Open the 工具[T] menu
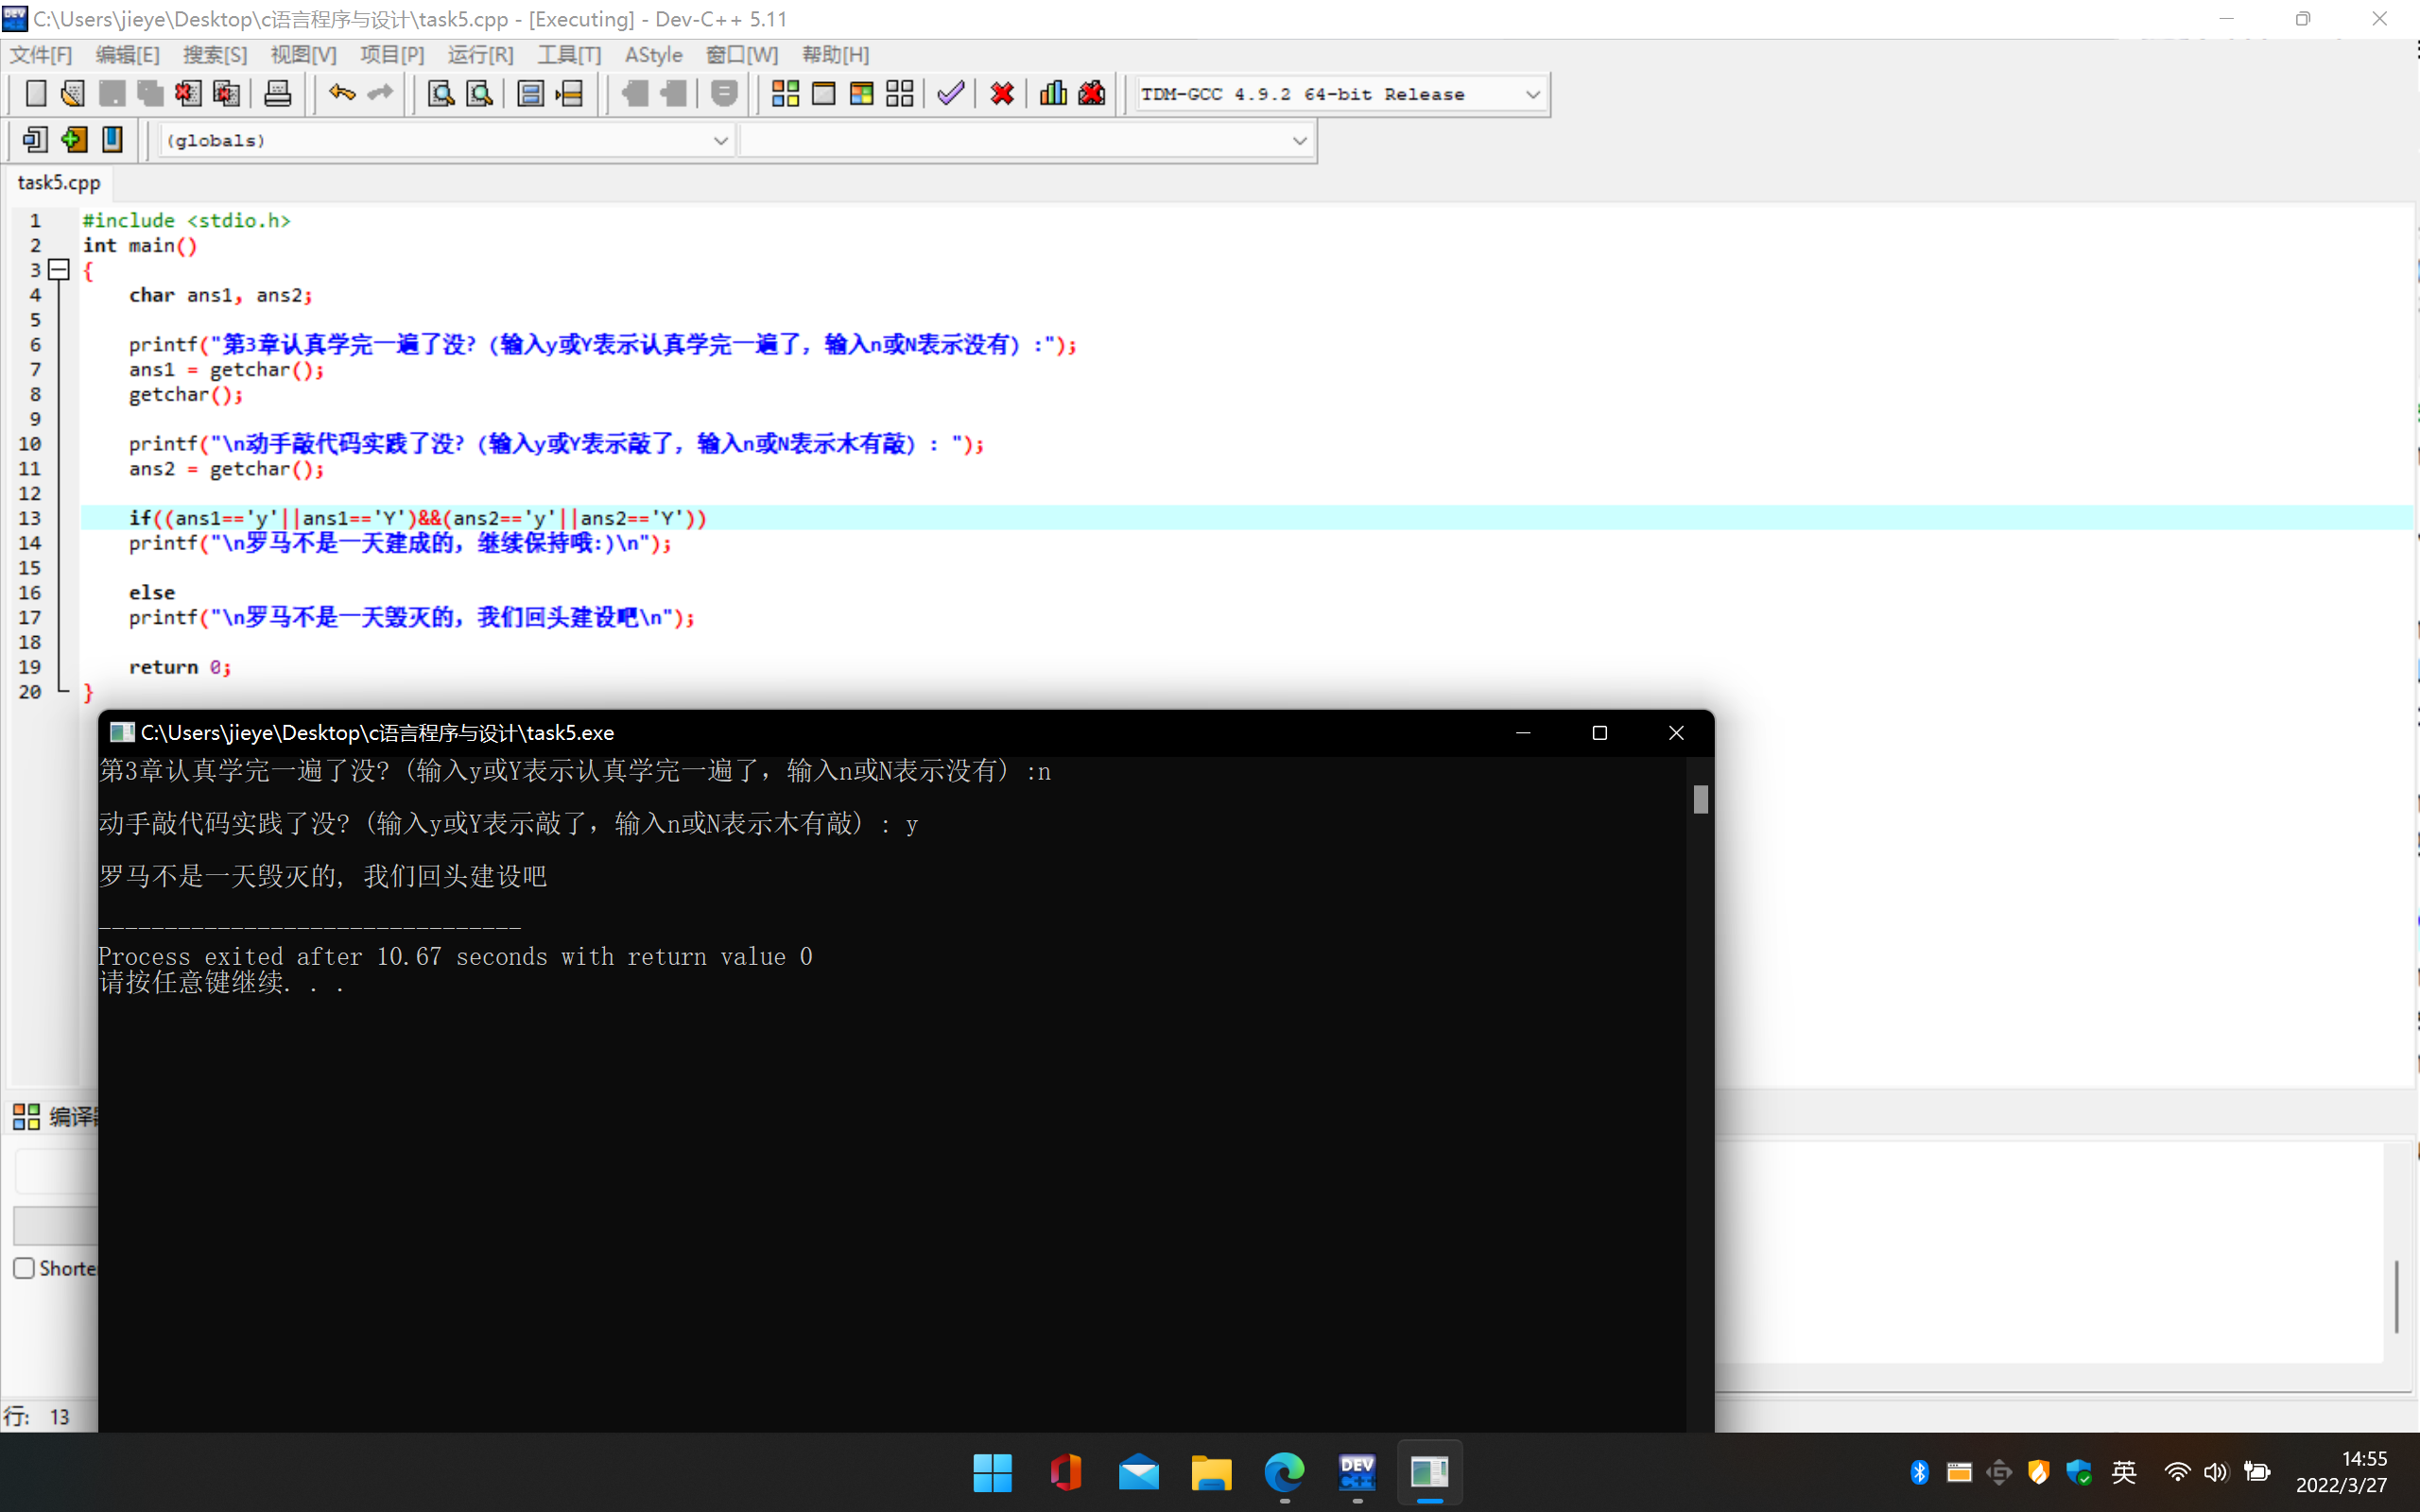The image size is (2420, 1512). [568, 55]
